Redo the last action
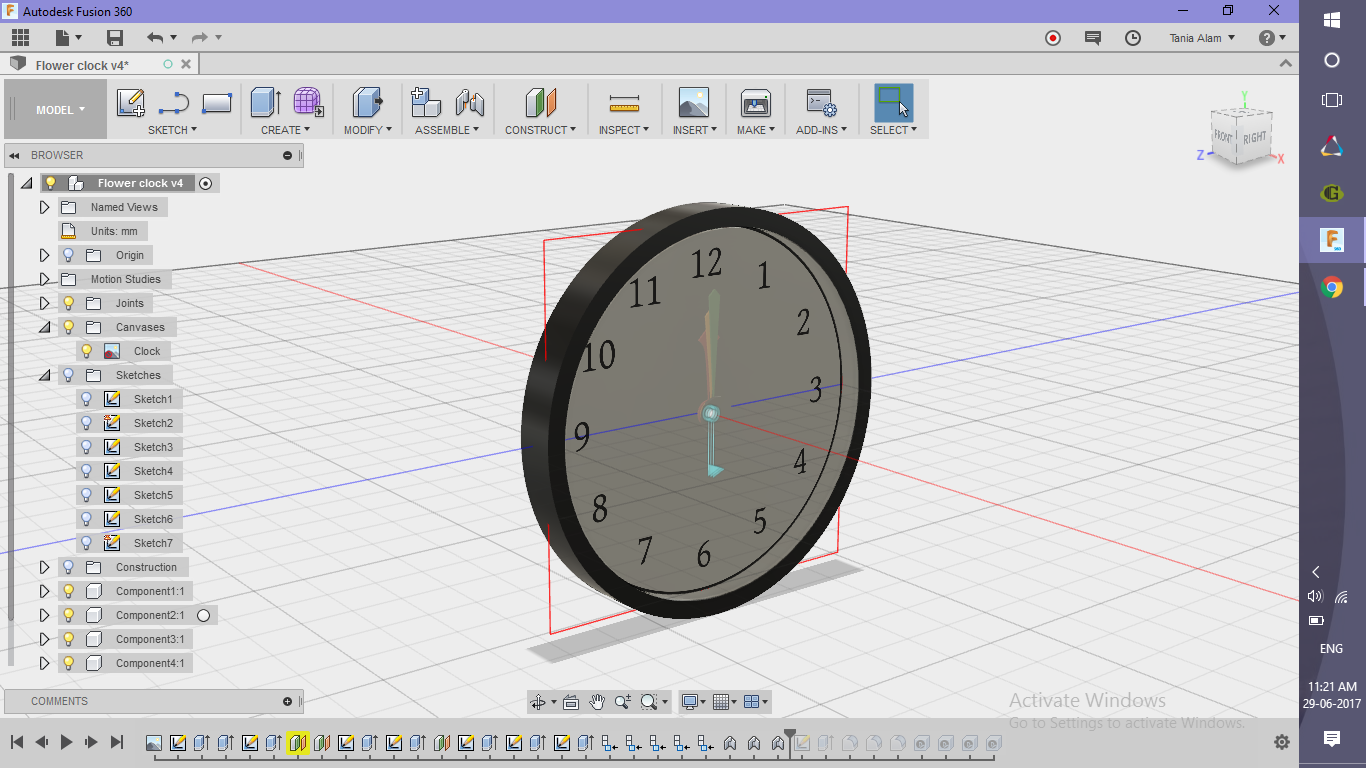The image size is (1366, 768). (x=200, y=38)
